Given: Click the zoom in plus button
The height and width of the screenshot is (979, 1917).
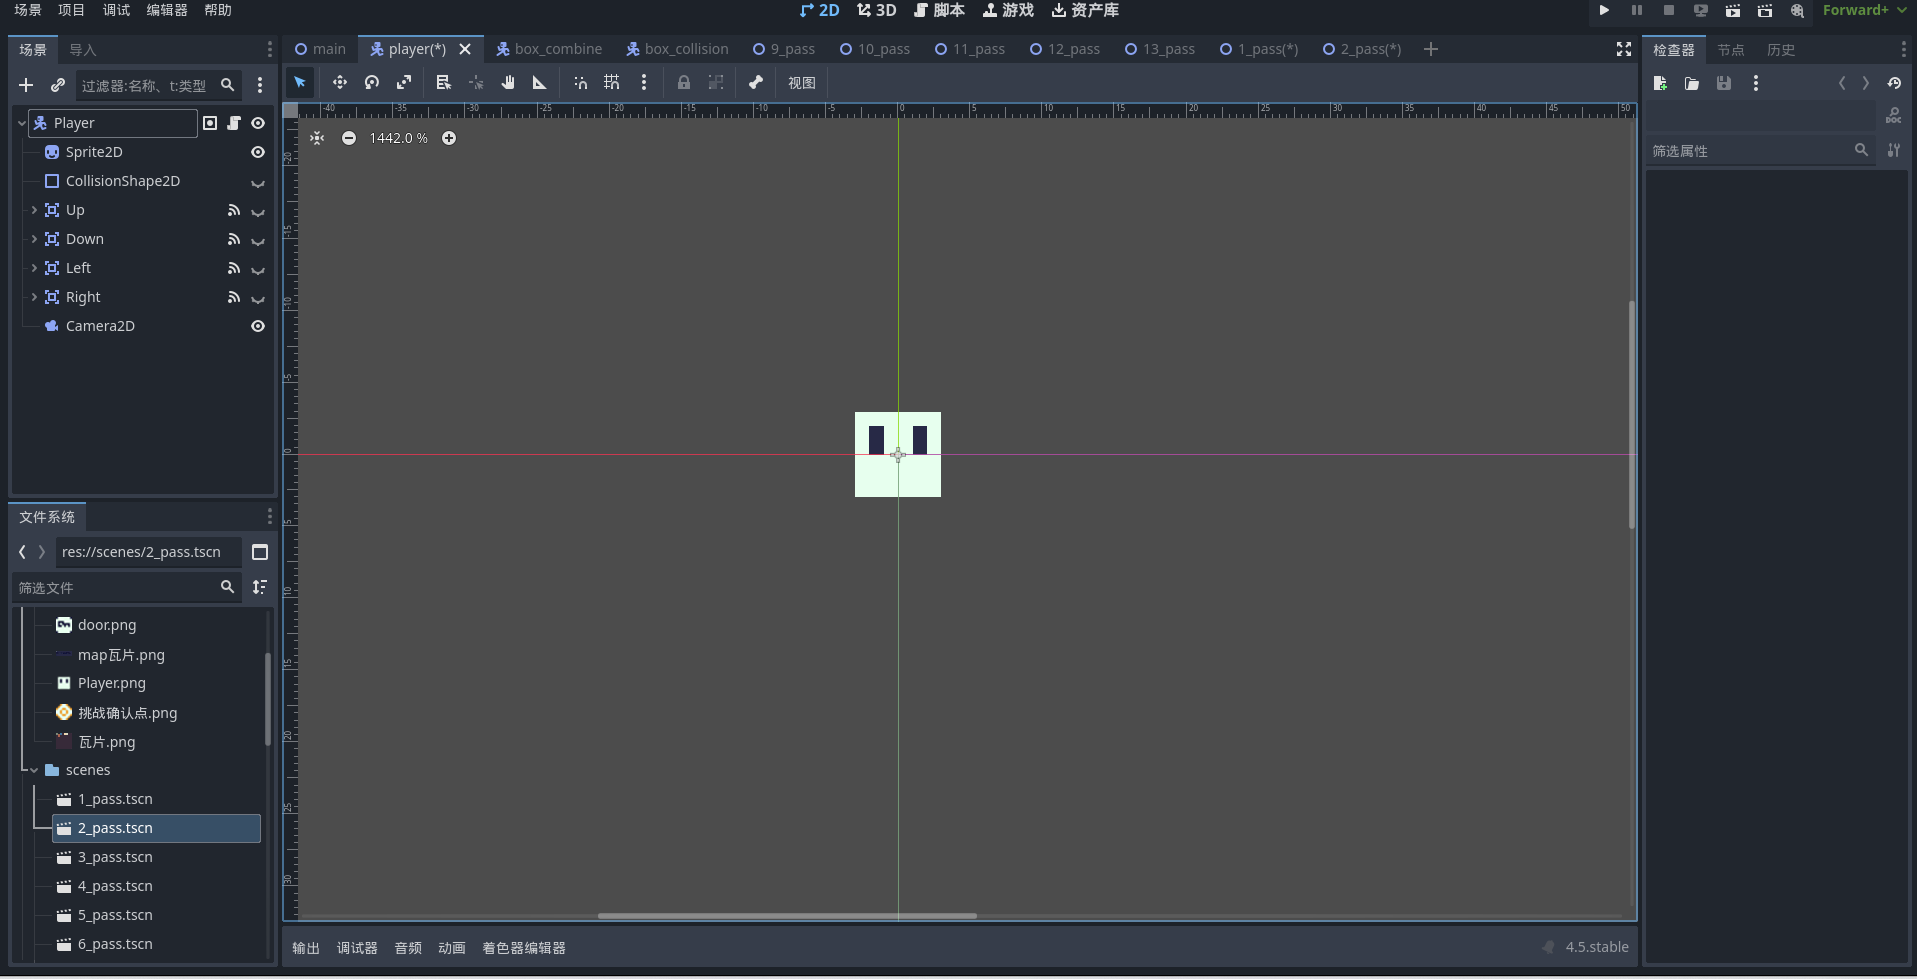Looking at the screenshot, I should (449, 138).
